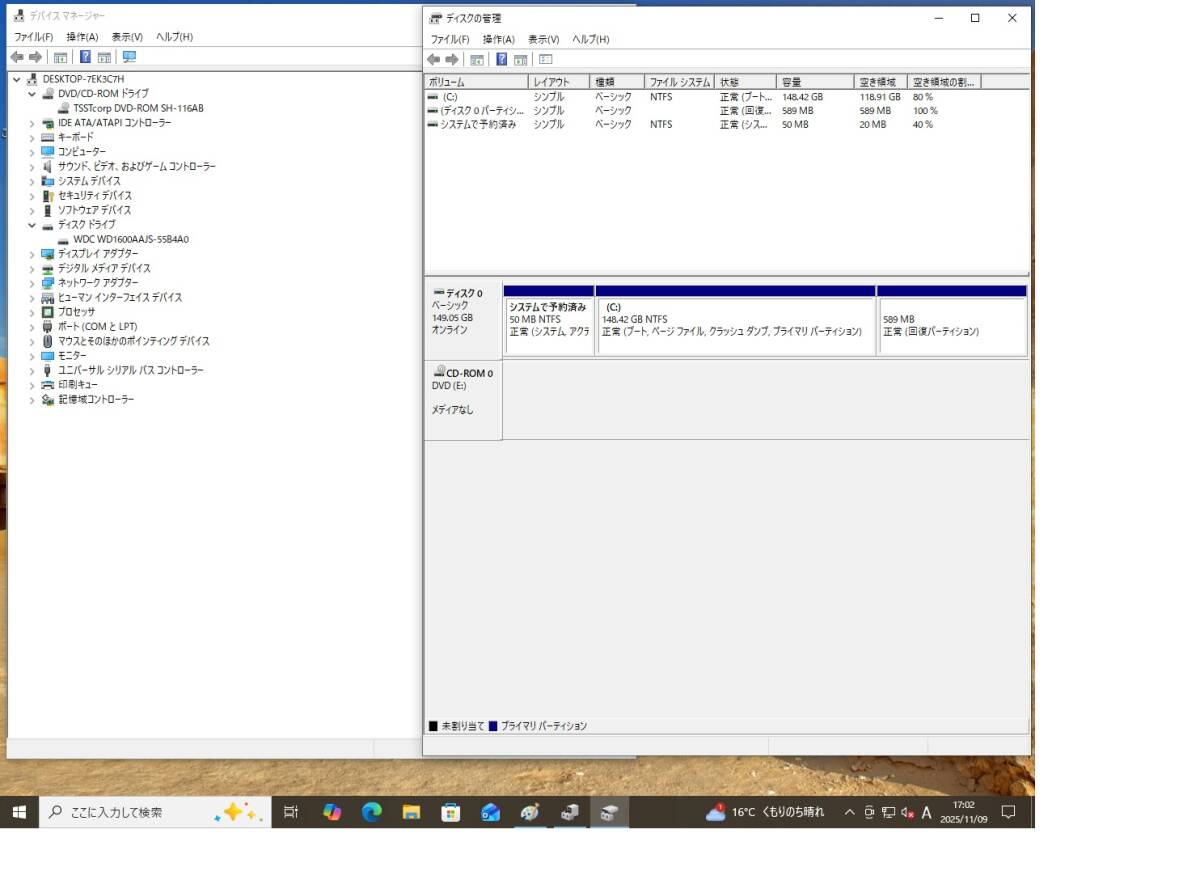Expand the ネットワーク アダプター node
Viewport: 1200px width, 880px height.
click(x=31, y=283)
